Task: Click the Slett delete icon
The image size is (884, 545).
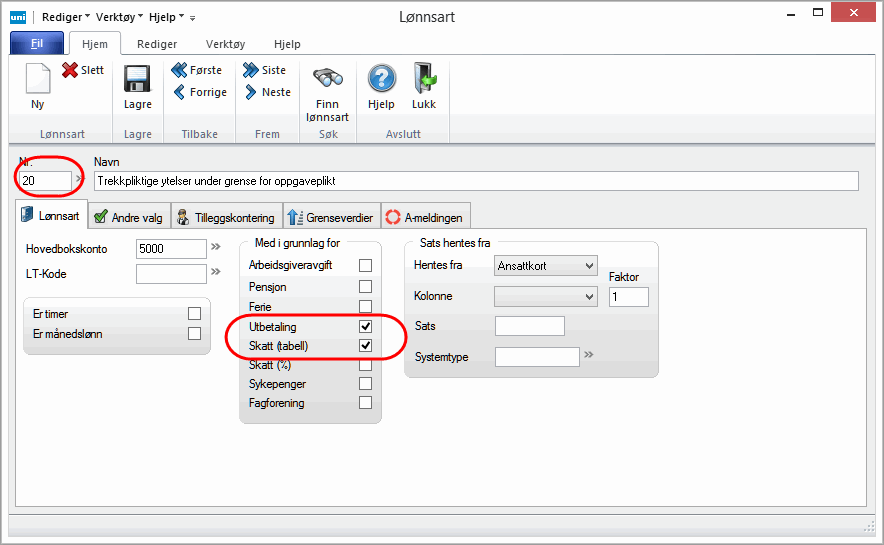Action: [71, 70]
